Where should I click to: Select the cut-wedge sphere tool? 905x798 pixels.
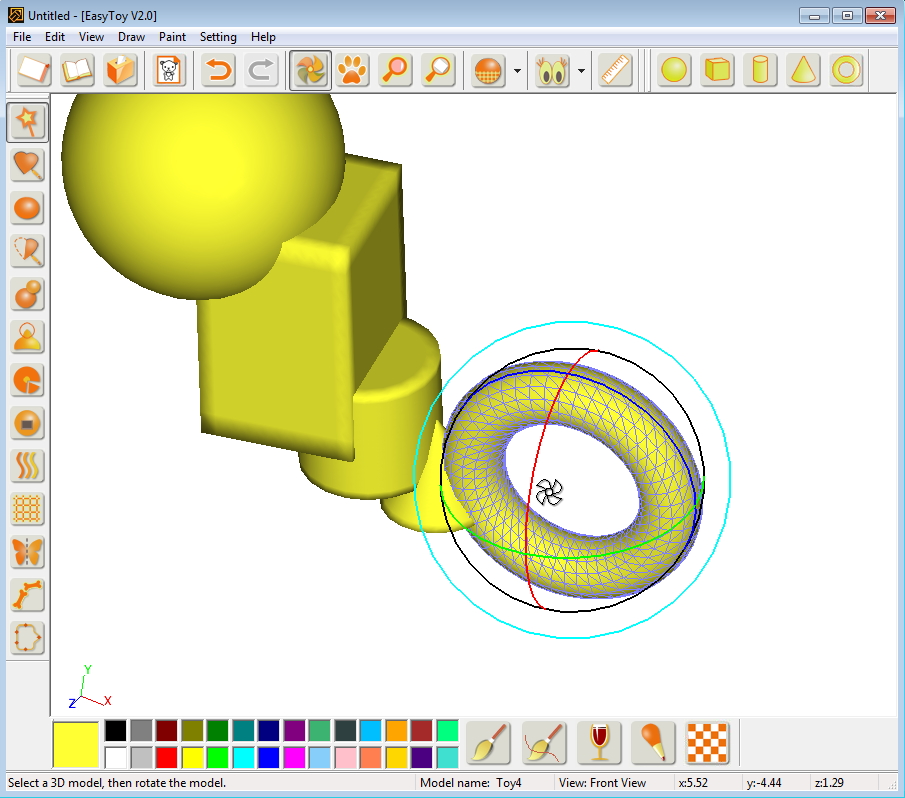(x=27, y=380)
